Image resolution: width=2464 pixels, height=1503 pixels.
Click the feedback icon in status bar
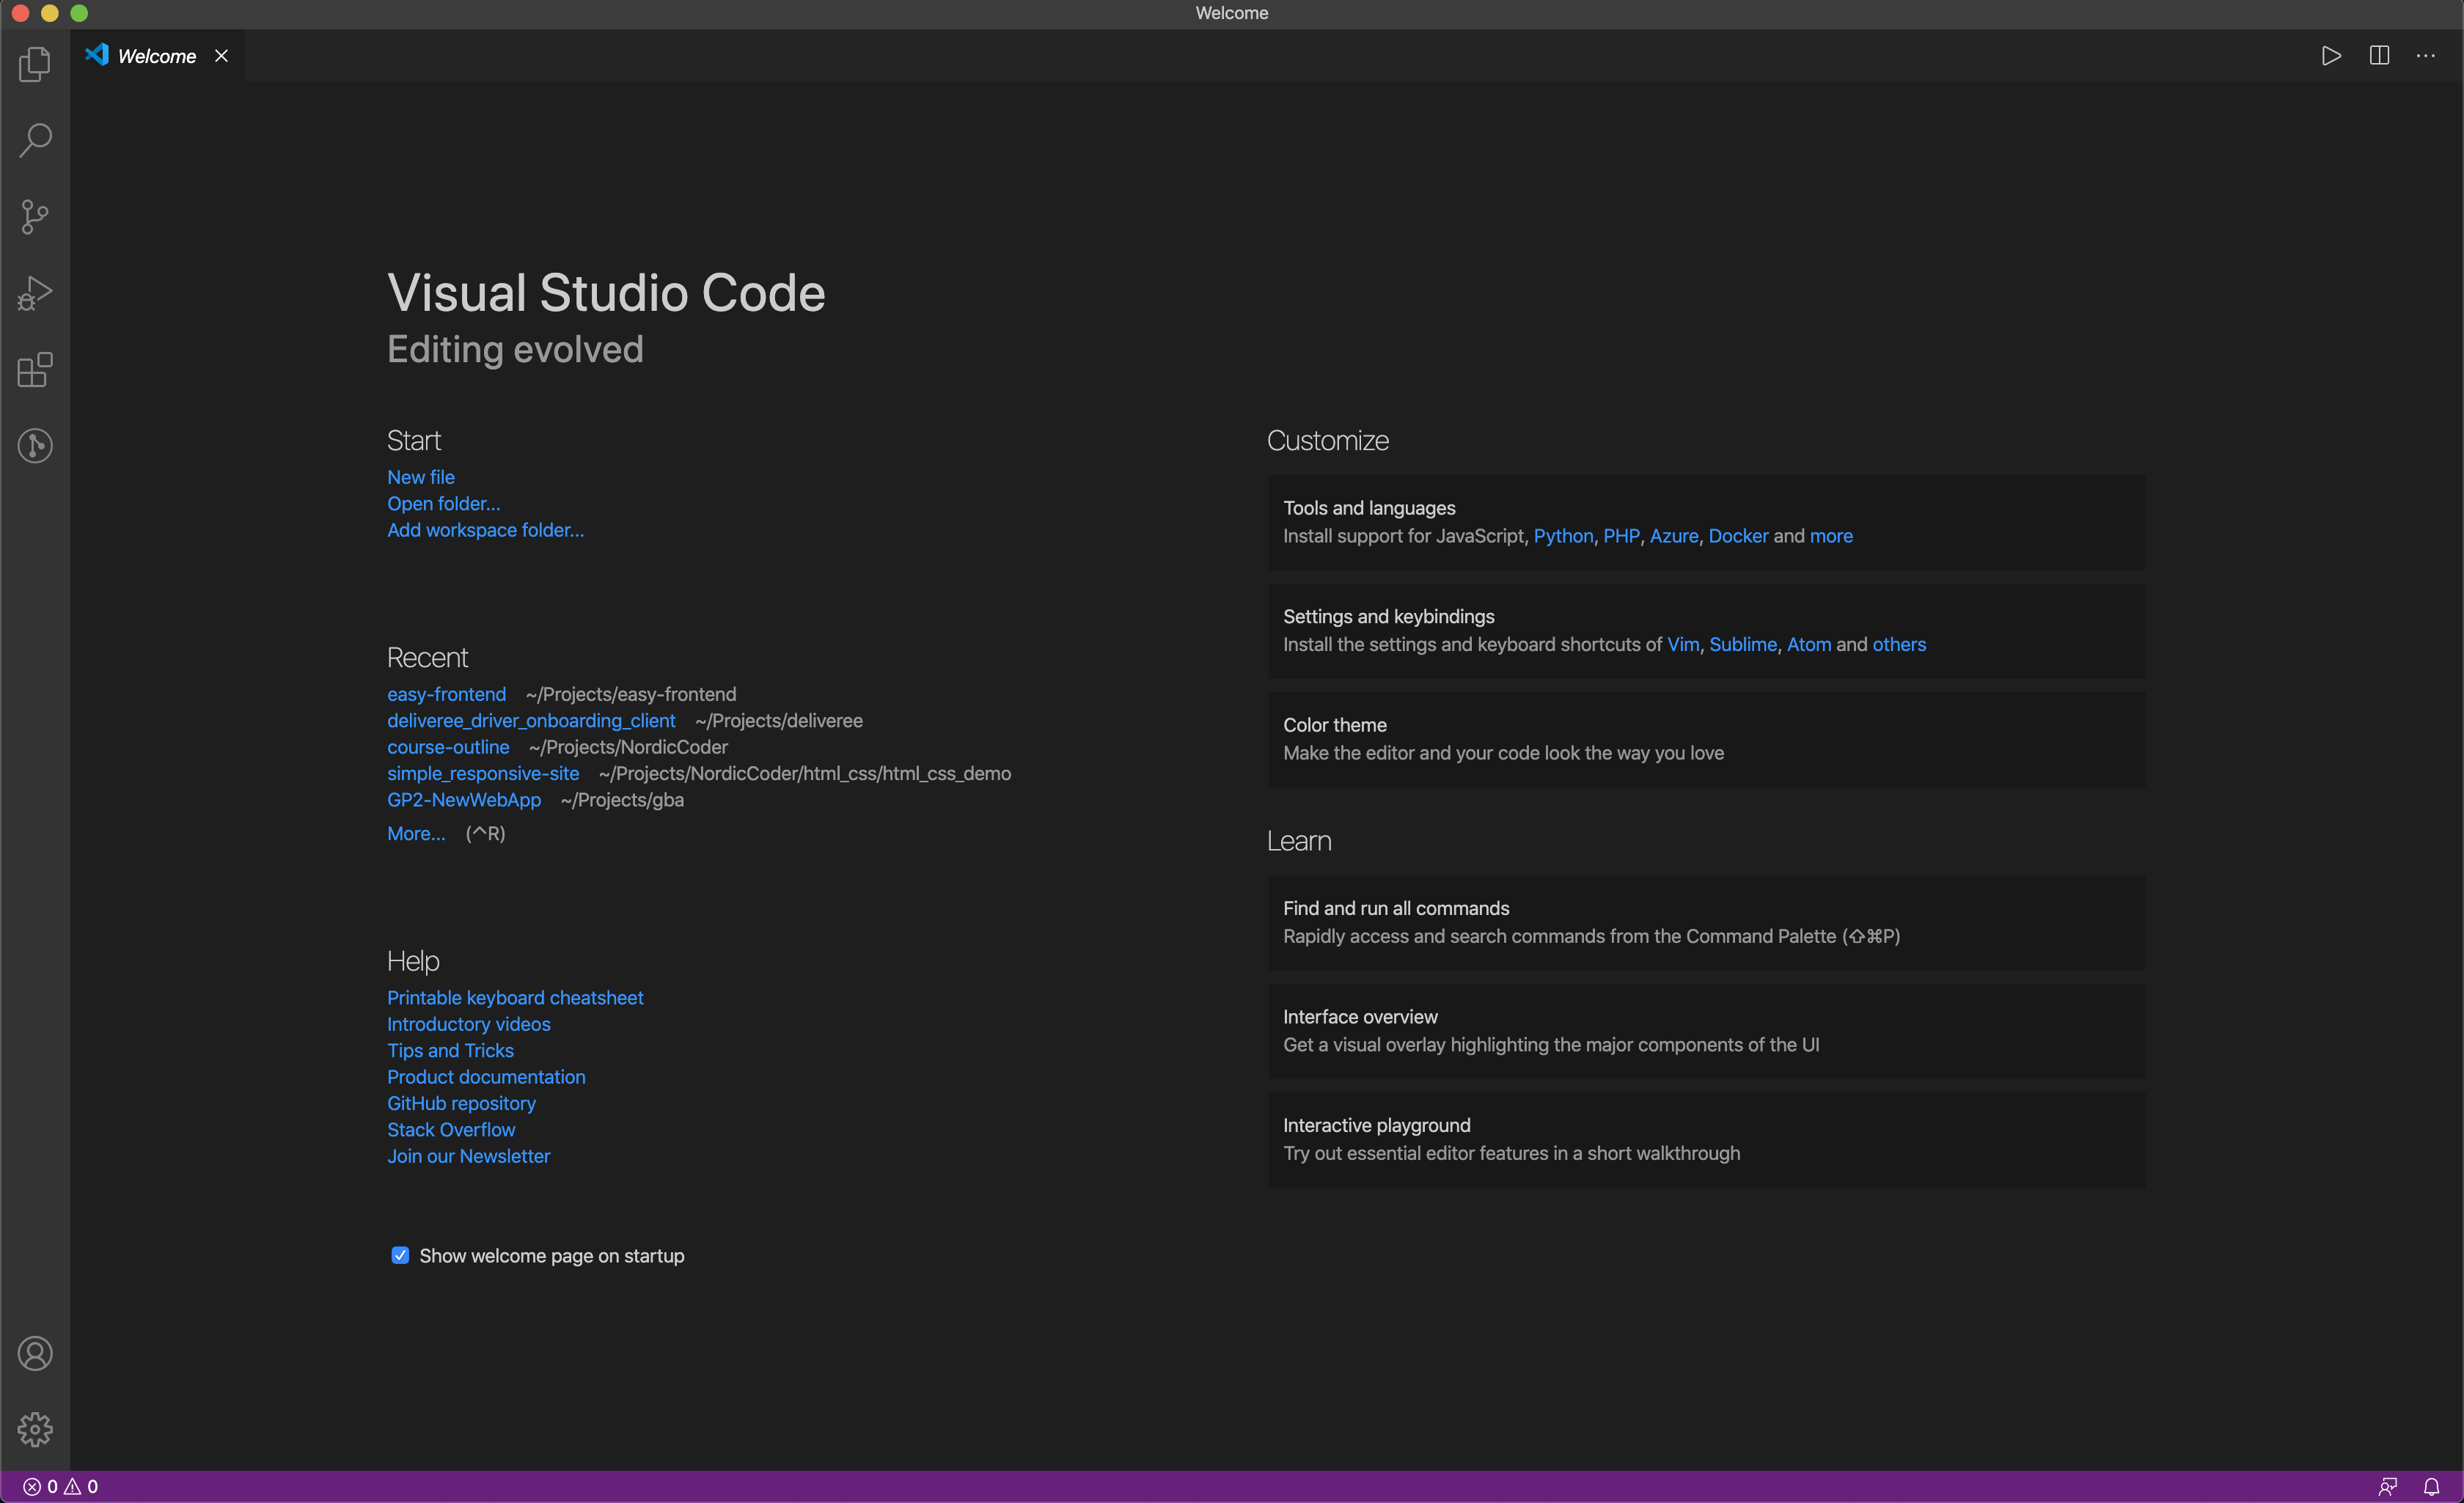pyautogui.click(x=2388, y=1486)
